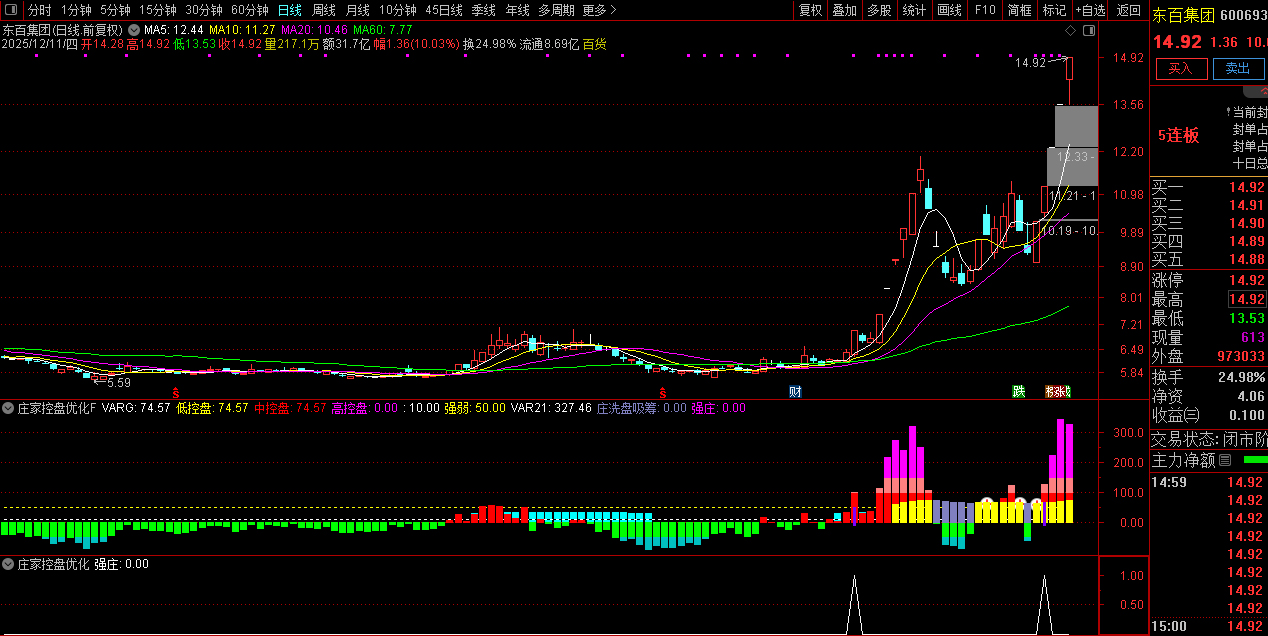1268x636 pixels.
Task: Click the blue 卖出 sell button
Action: [1238, 68]
